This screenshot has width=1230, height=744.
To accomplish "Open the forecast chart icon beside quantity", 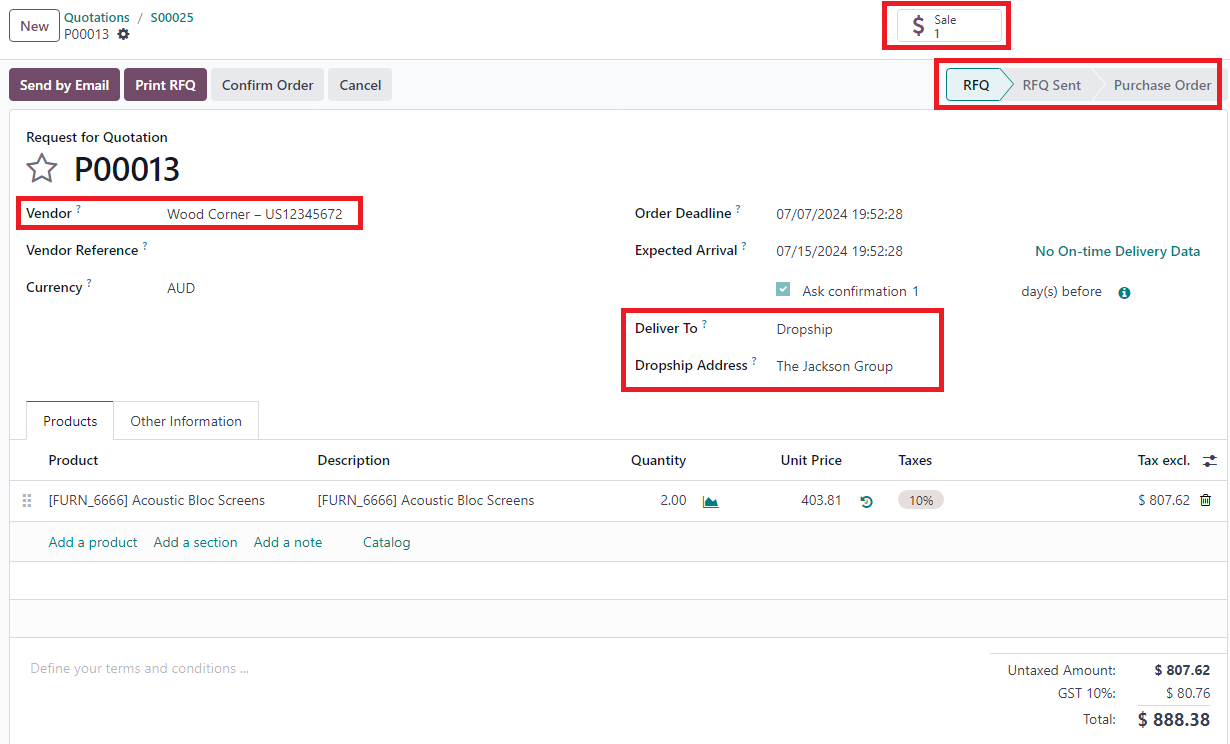I will point(710,501).
